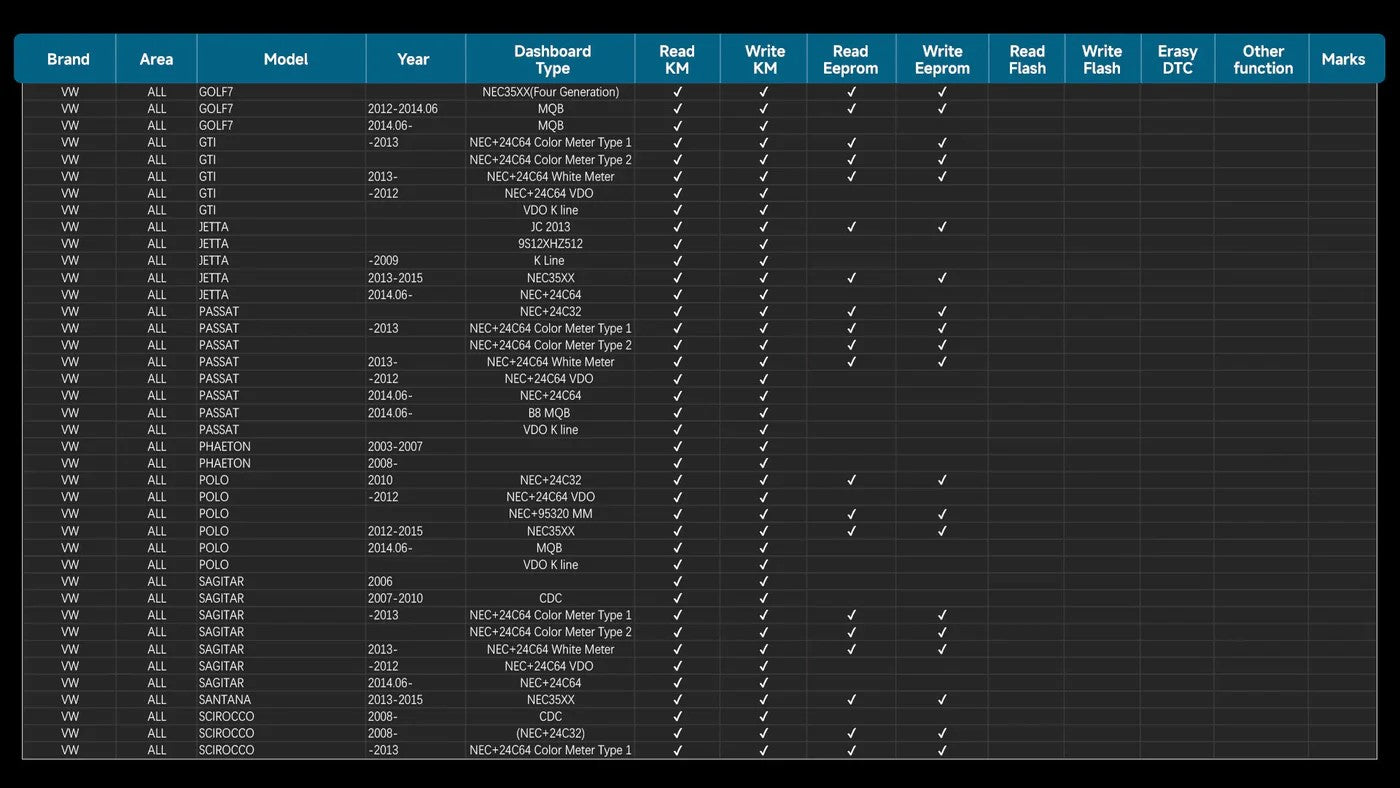Select the Marks column header
Image resolution: width=1400 pixels, height=788 pixels.
(x=1343, y=59)
